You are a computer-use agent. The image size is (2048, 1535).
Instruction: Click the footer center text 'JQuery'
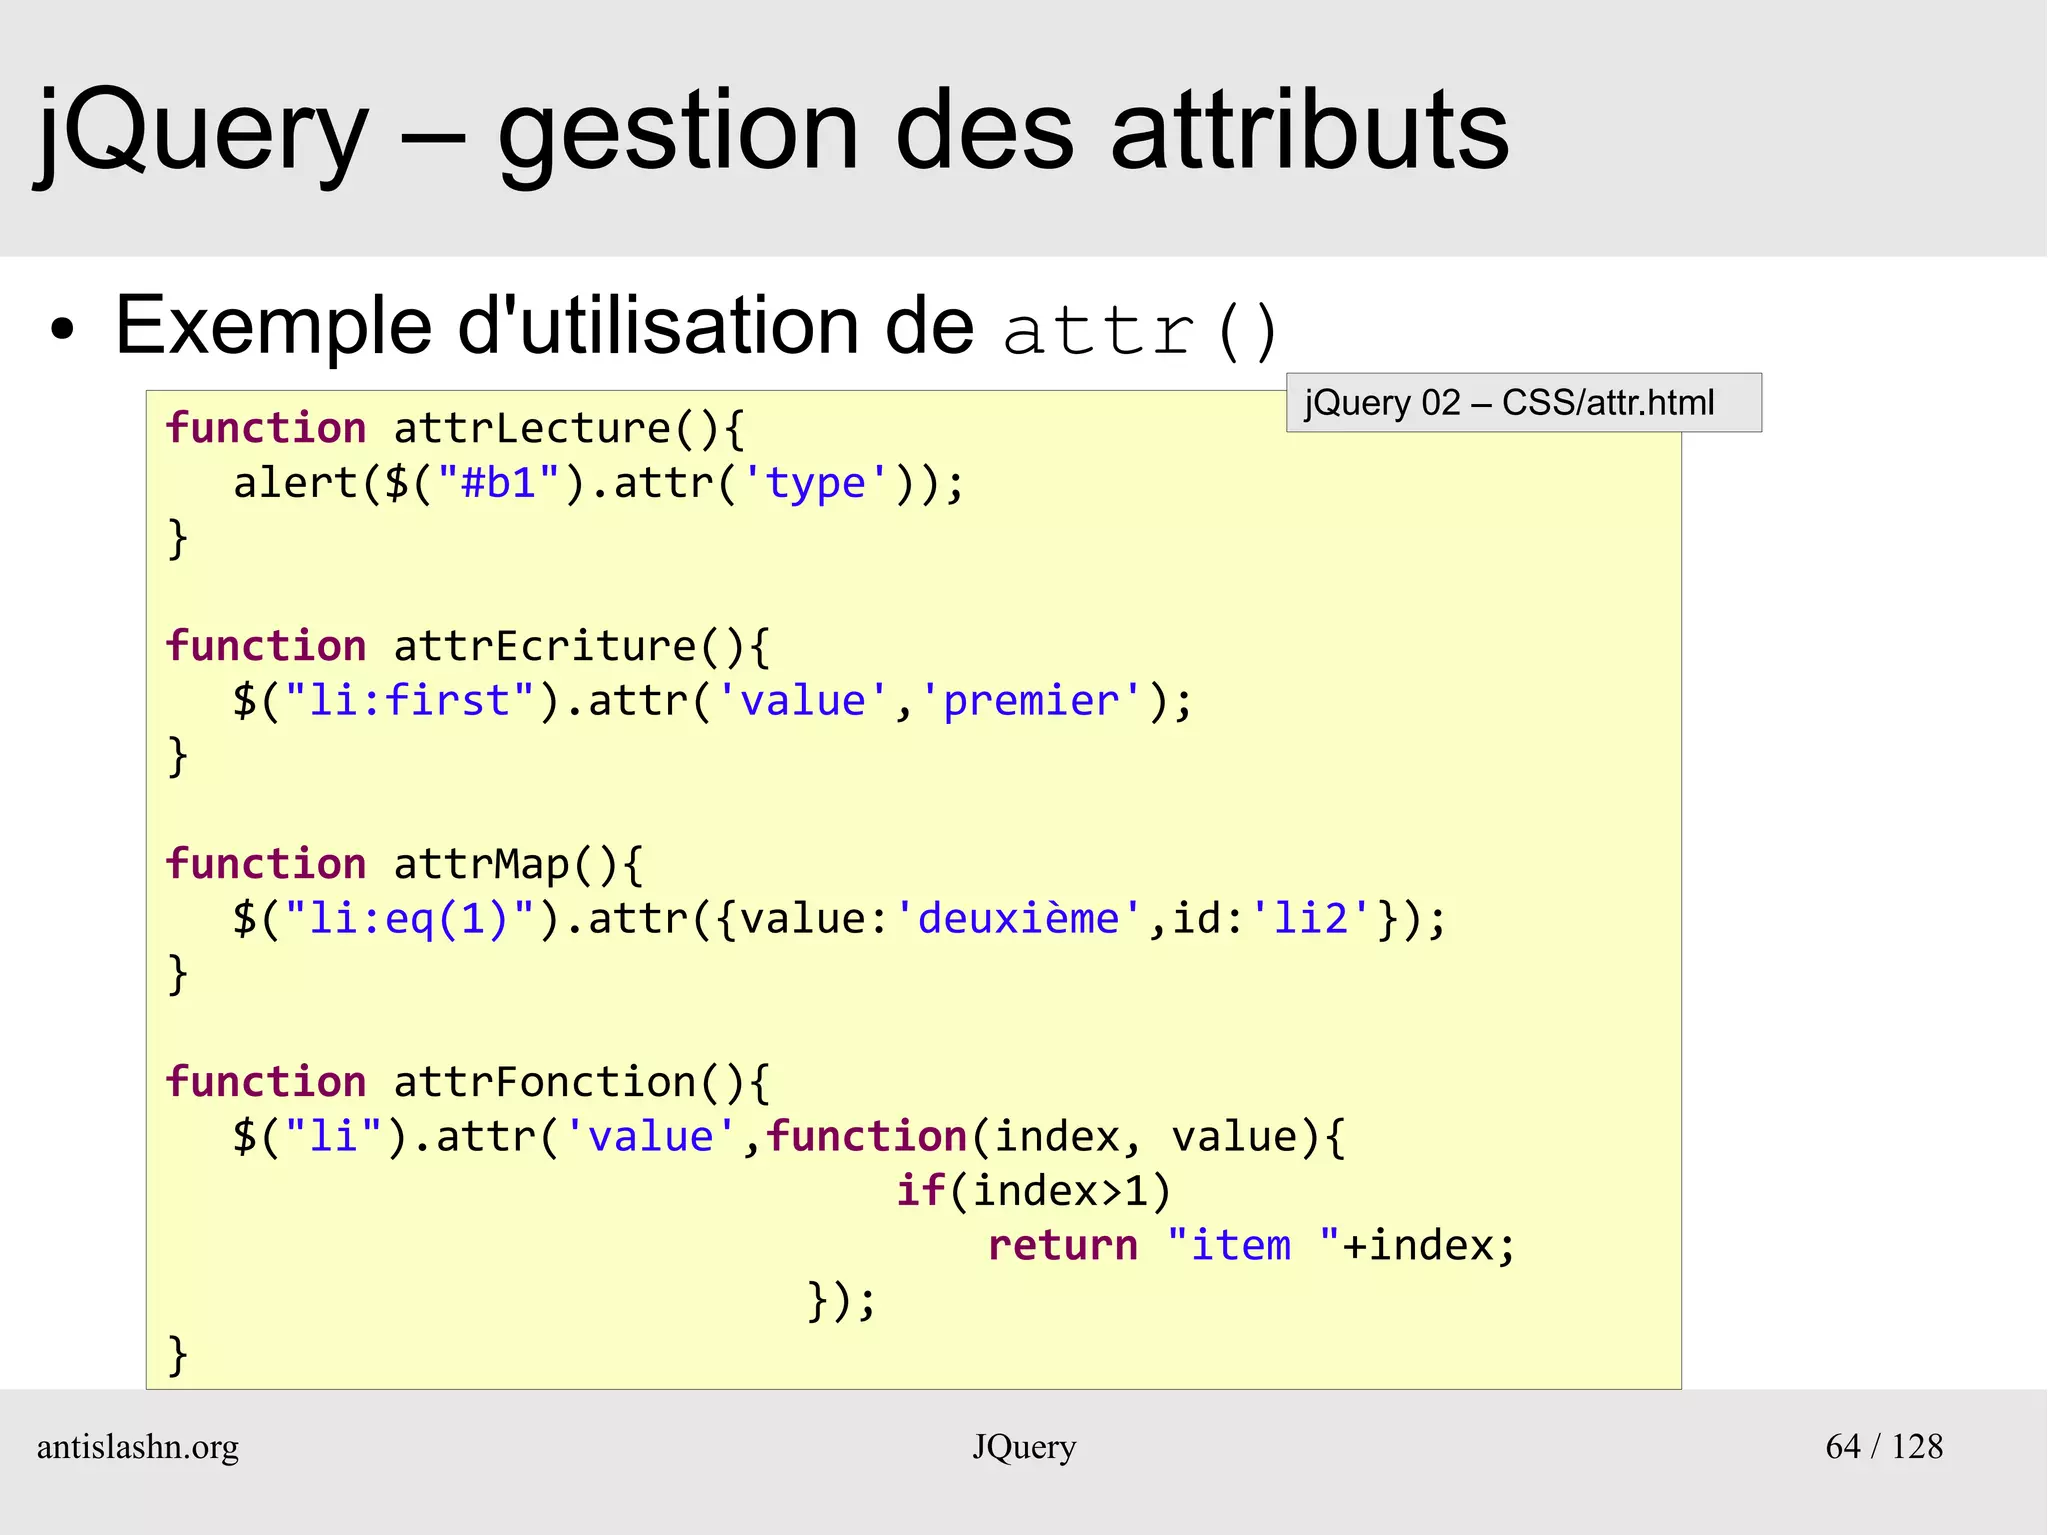(1024, 1447)
